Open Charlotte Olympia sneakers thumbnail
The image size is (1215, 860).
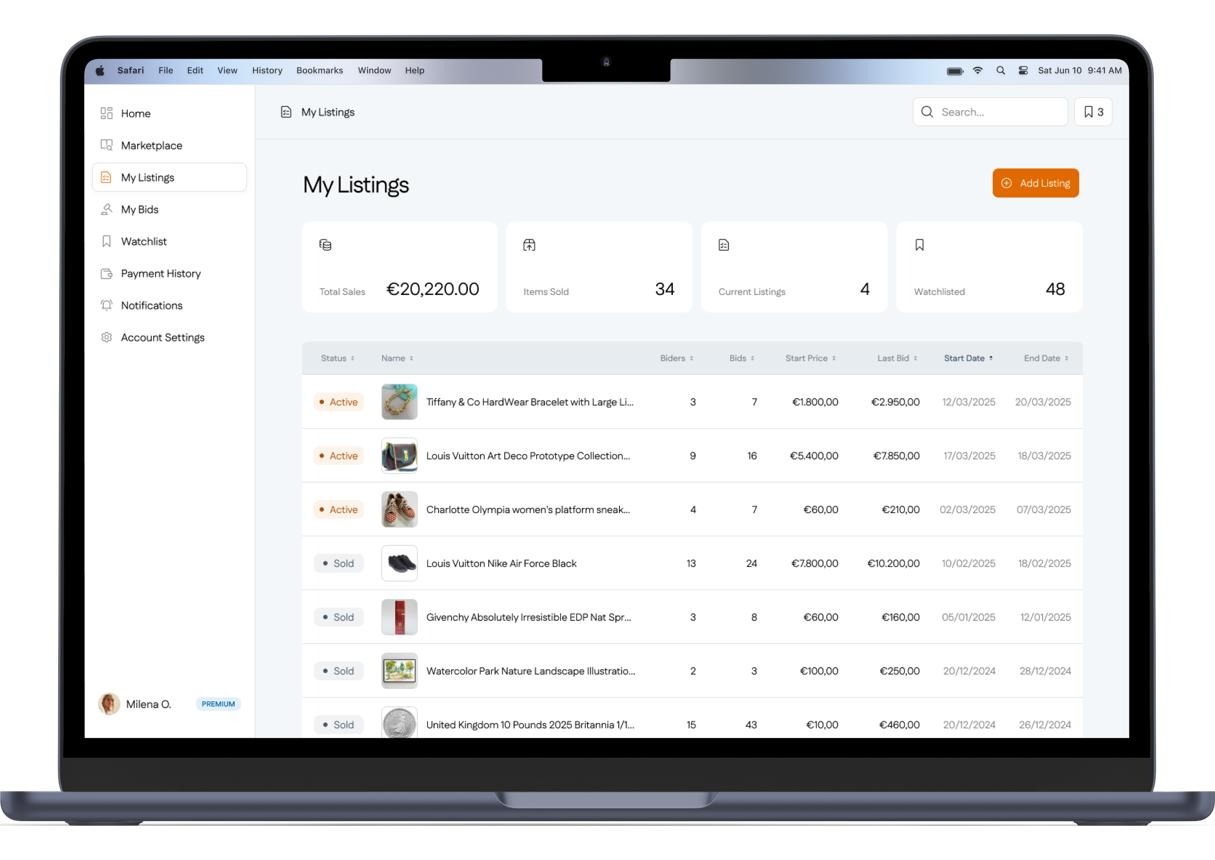tap(399, 510)
